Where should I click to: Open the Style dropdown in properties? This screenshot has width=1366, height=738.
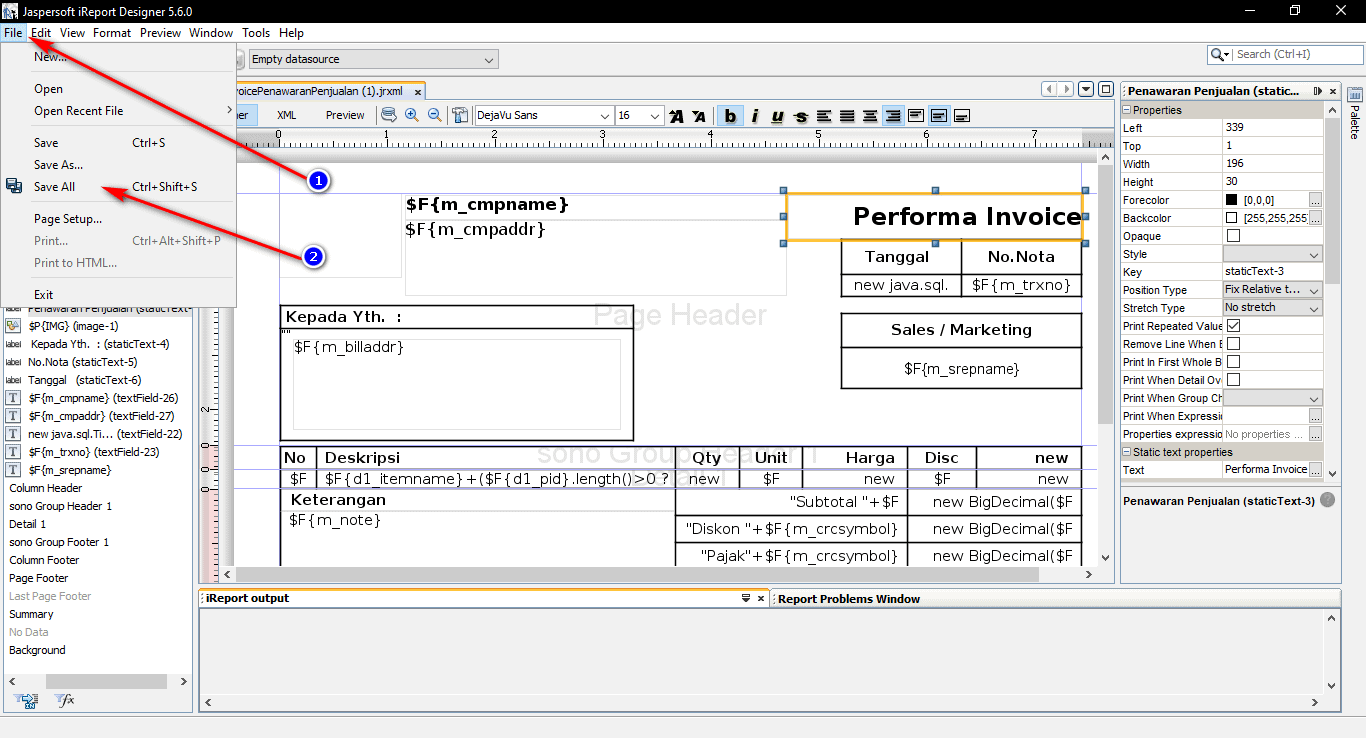[1273, 254]
